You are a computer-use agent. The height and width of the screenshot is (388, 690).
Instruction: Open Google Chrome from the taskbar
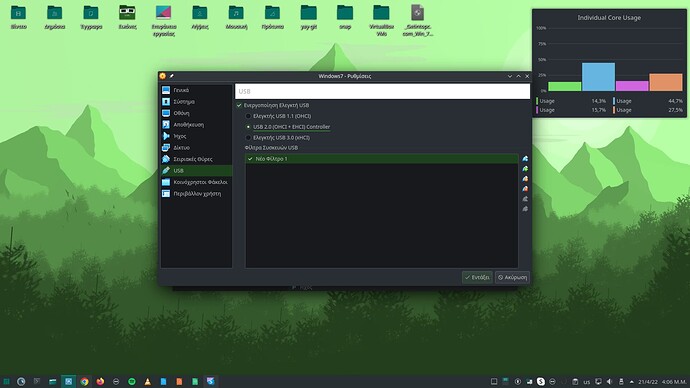pos(84,381)
